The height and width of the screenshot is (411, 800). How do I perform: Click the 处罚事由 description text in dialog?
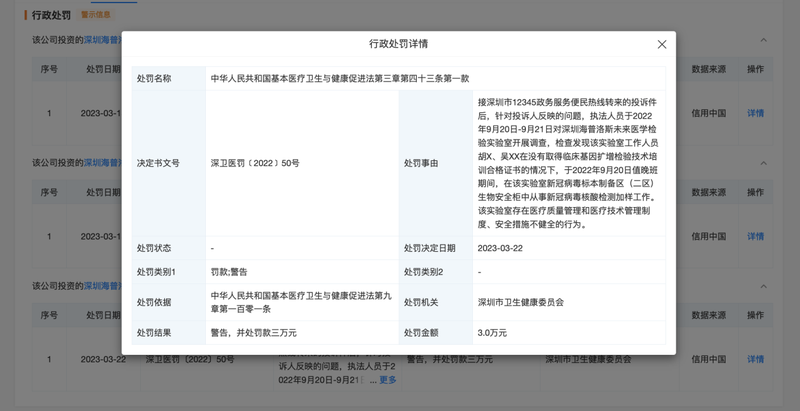click(x=566, y=163)
